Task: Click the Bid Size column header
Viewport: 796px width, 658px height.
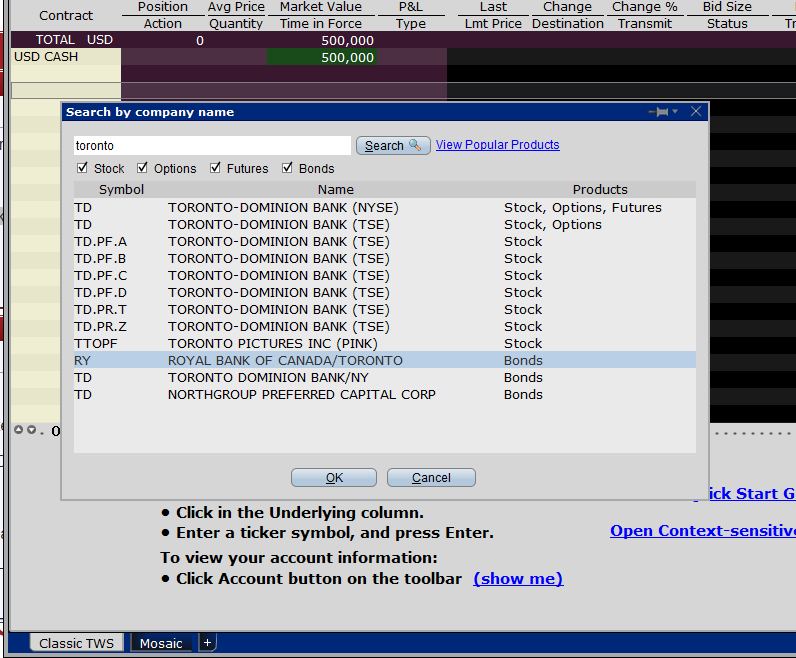Action: tap(727, 7)
